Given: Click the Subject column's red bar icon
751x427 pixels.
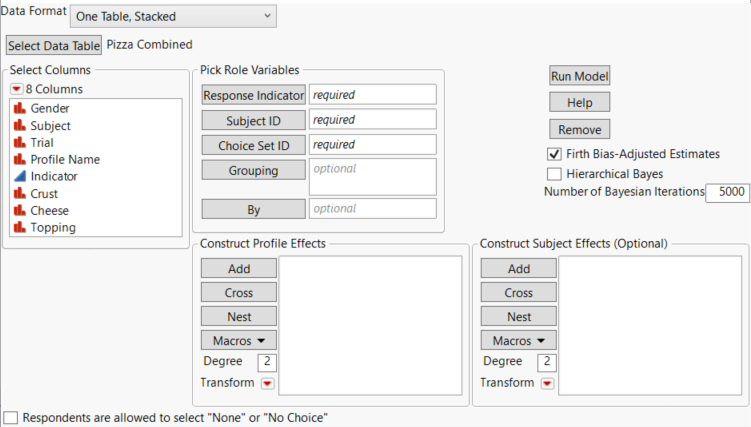Looking at the screenshot, I should pyautogui.click(x=19, y=126).
